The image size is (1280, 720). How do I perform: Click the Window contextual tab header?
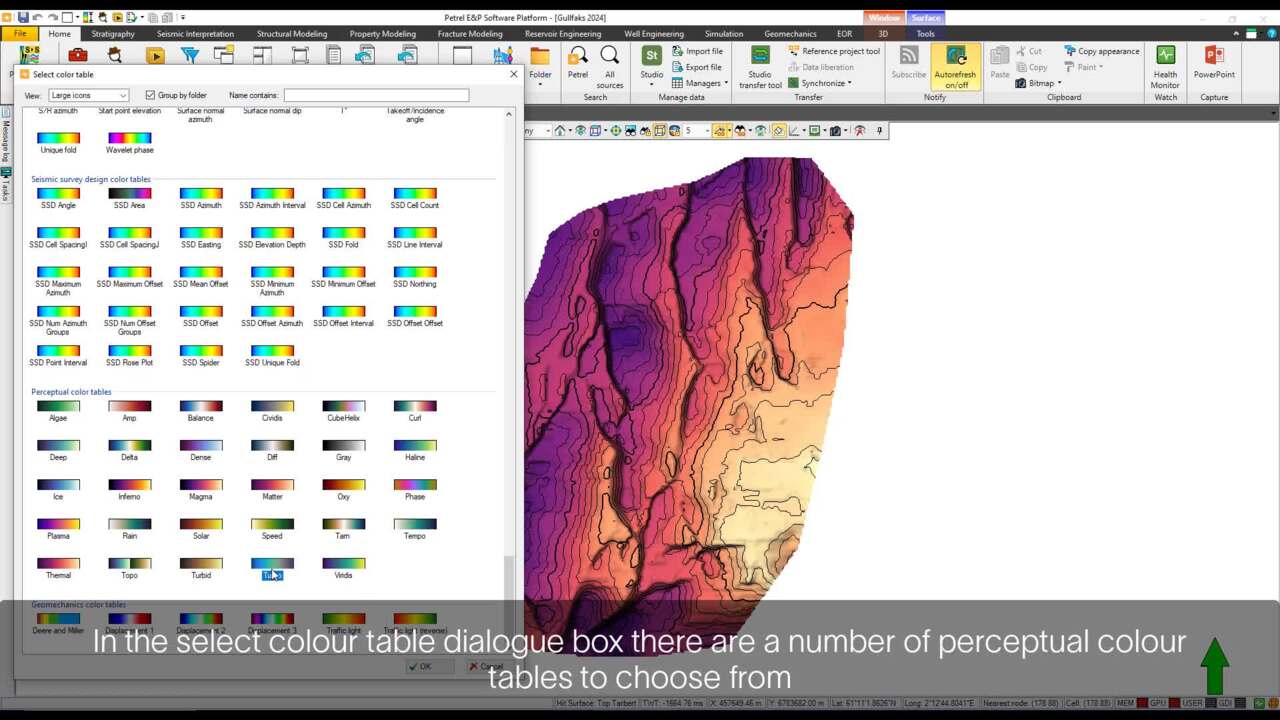(x=884, y=18)
